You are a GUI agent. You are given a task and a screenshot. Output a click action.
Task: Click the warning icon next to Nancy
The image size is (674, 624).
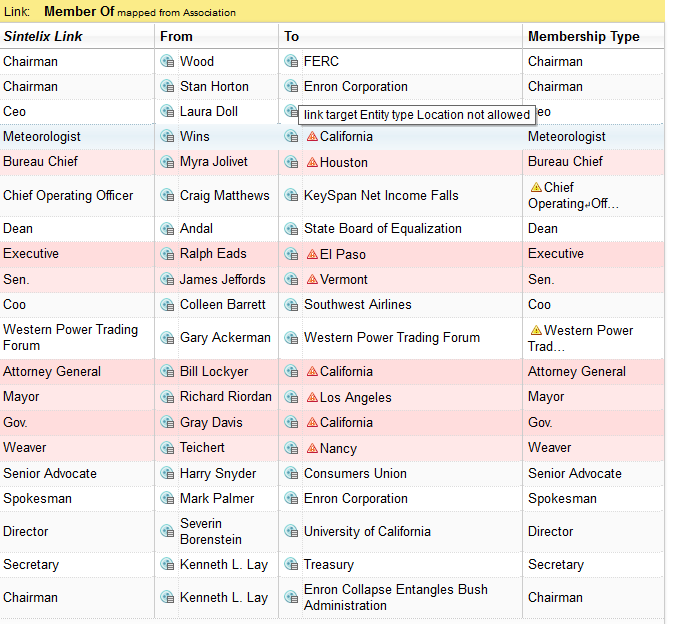click(312, 449)
